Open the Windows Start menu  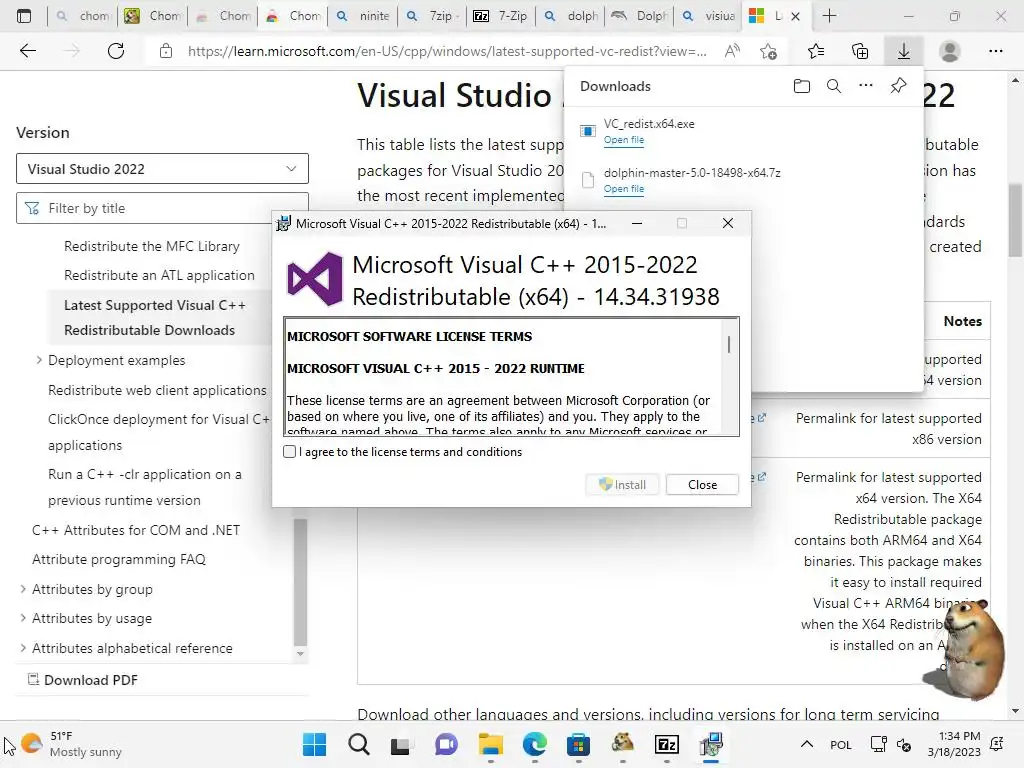[314, 744]
